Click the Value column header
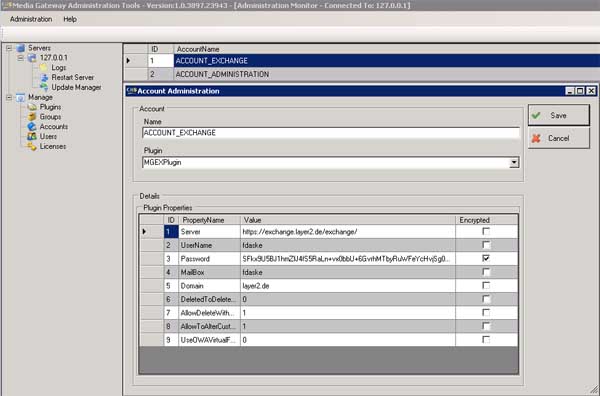This screenshot has height=396, width=600. tap(348, 220)
